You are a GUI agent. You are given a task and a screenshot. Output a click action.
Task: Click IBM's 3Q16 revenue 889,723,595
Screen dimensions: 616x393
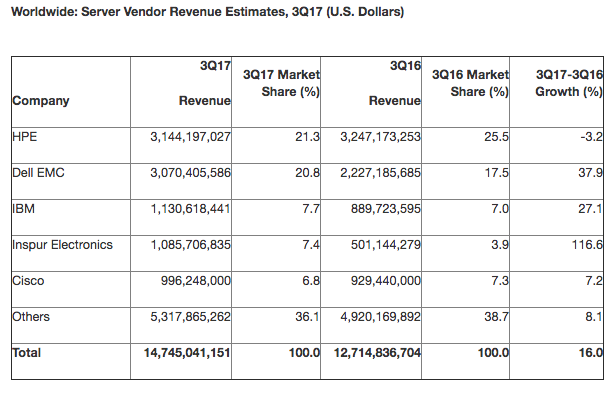pyautogui.click(x=386, y=208)
